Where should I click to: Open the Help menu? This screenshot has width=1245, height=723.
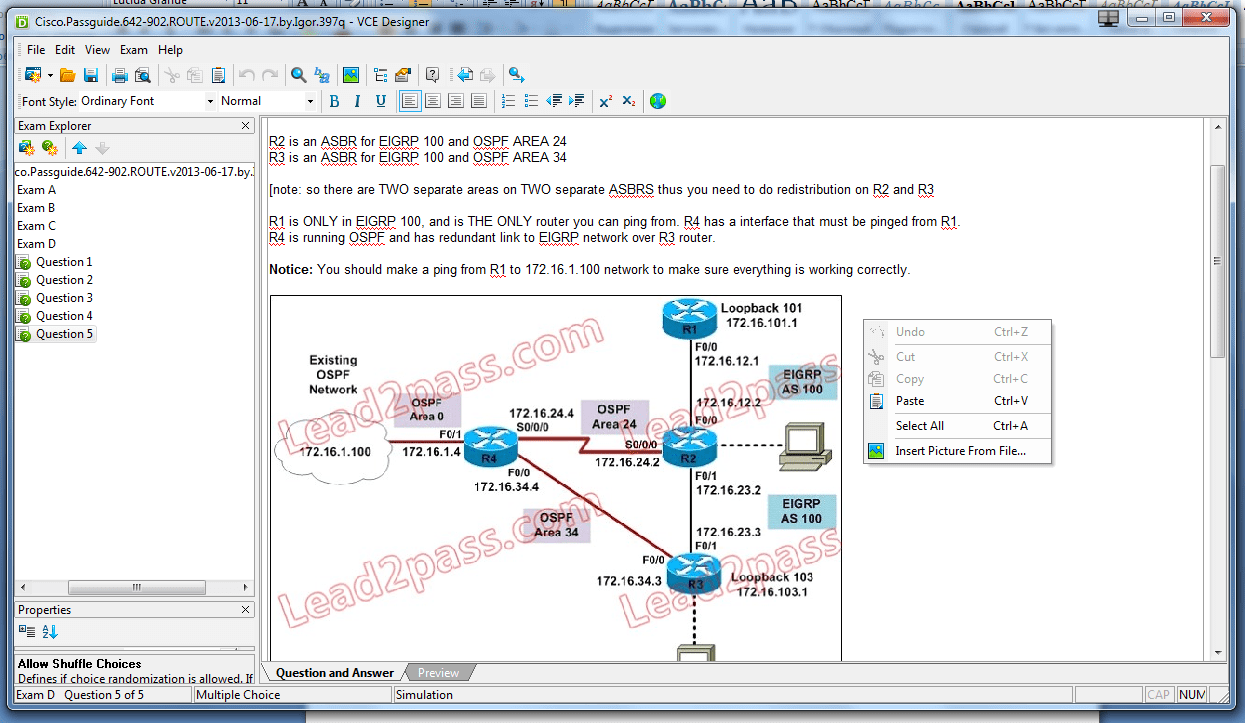pyautogui.click(x=171, y=50)
